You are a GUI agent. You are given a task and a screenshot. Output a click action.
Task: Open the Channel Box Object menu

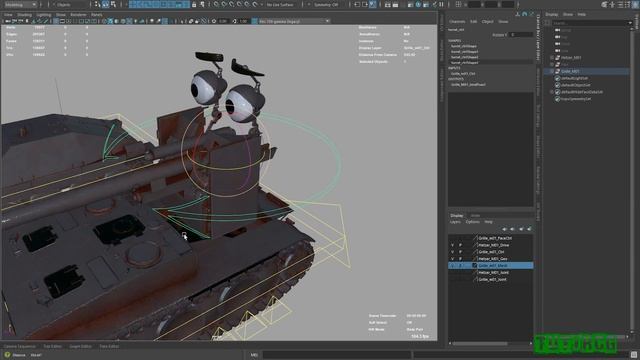coord(487,22)
